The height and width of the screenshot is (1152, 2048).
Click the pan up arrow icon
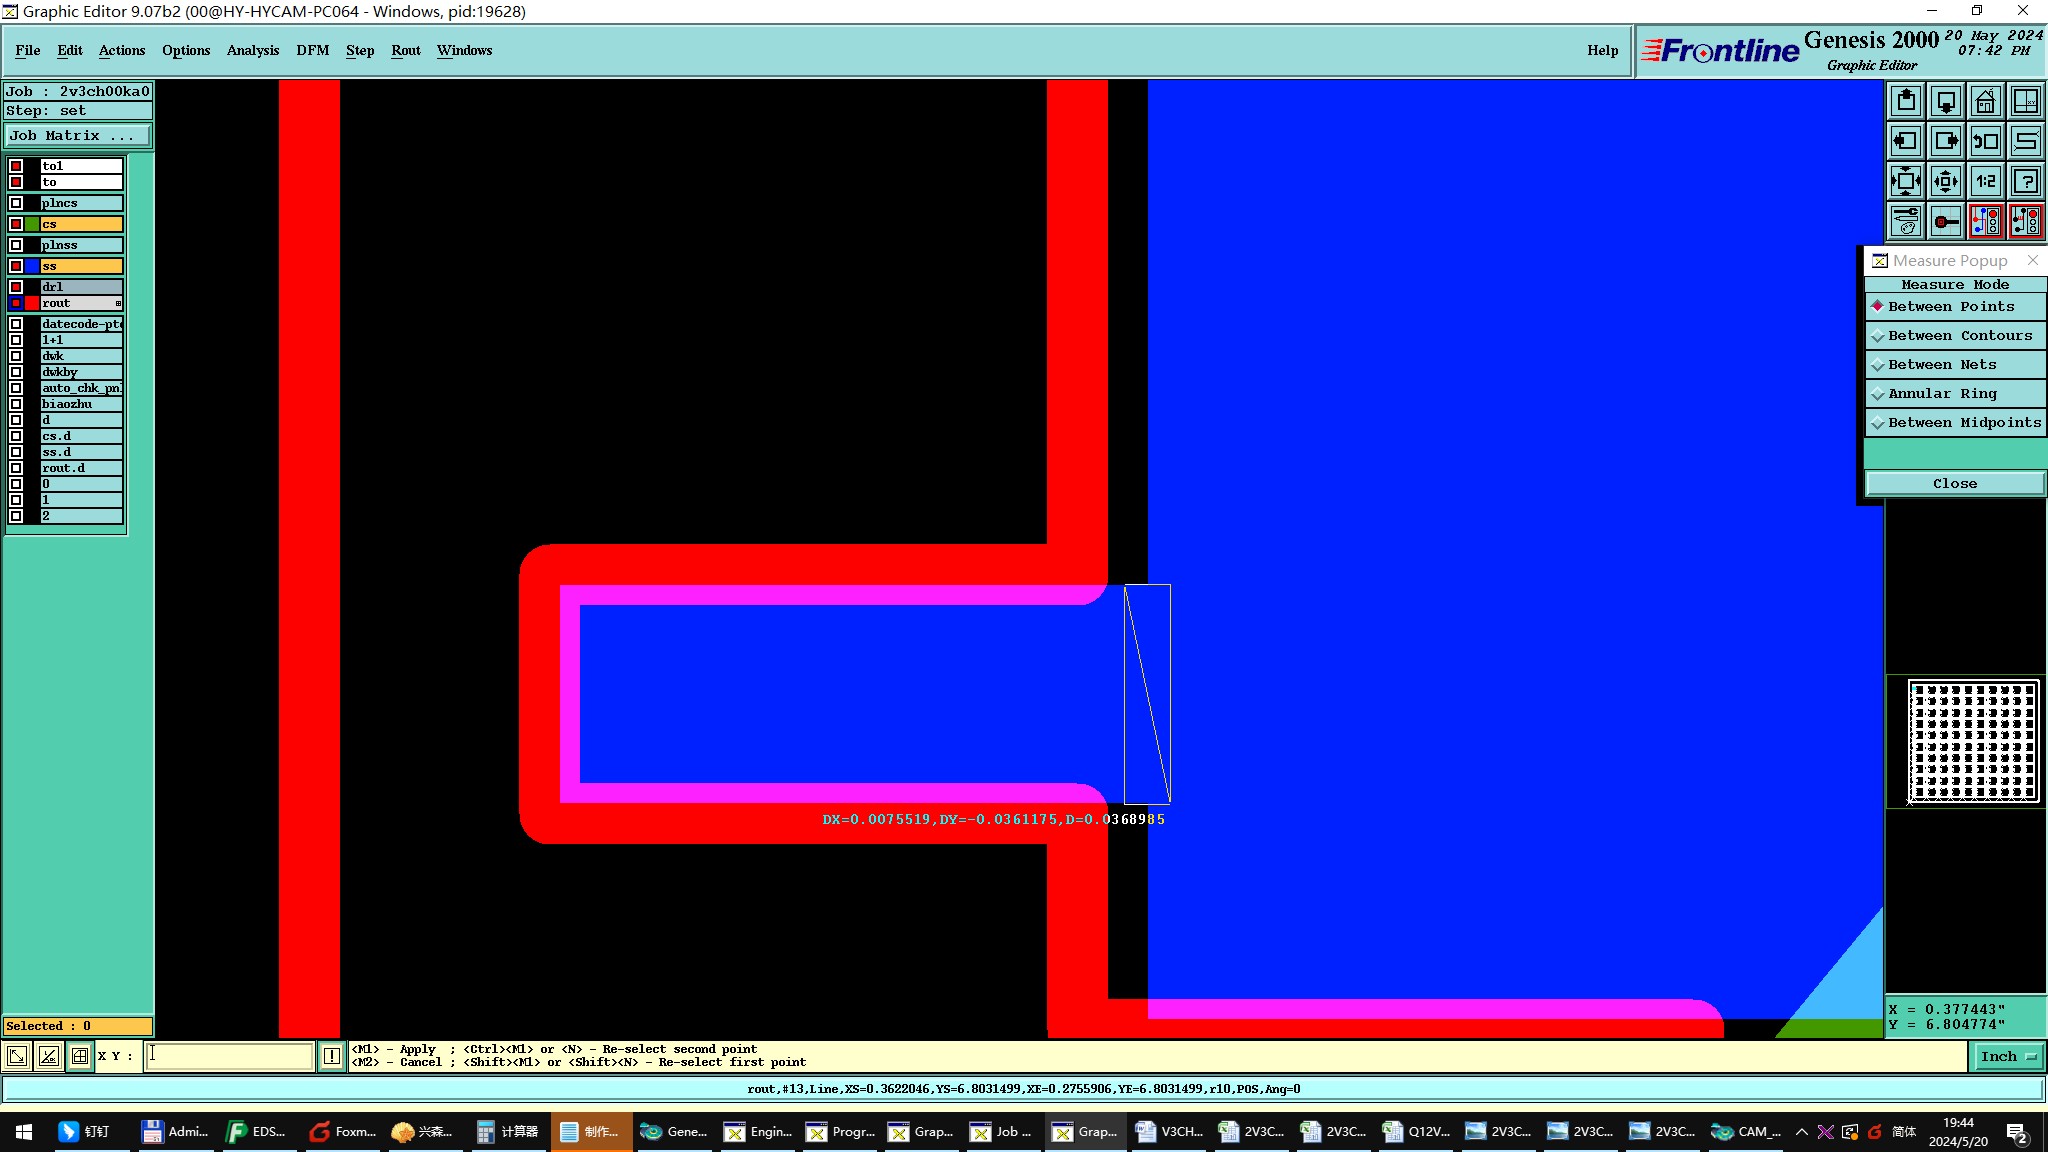1906,101
